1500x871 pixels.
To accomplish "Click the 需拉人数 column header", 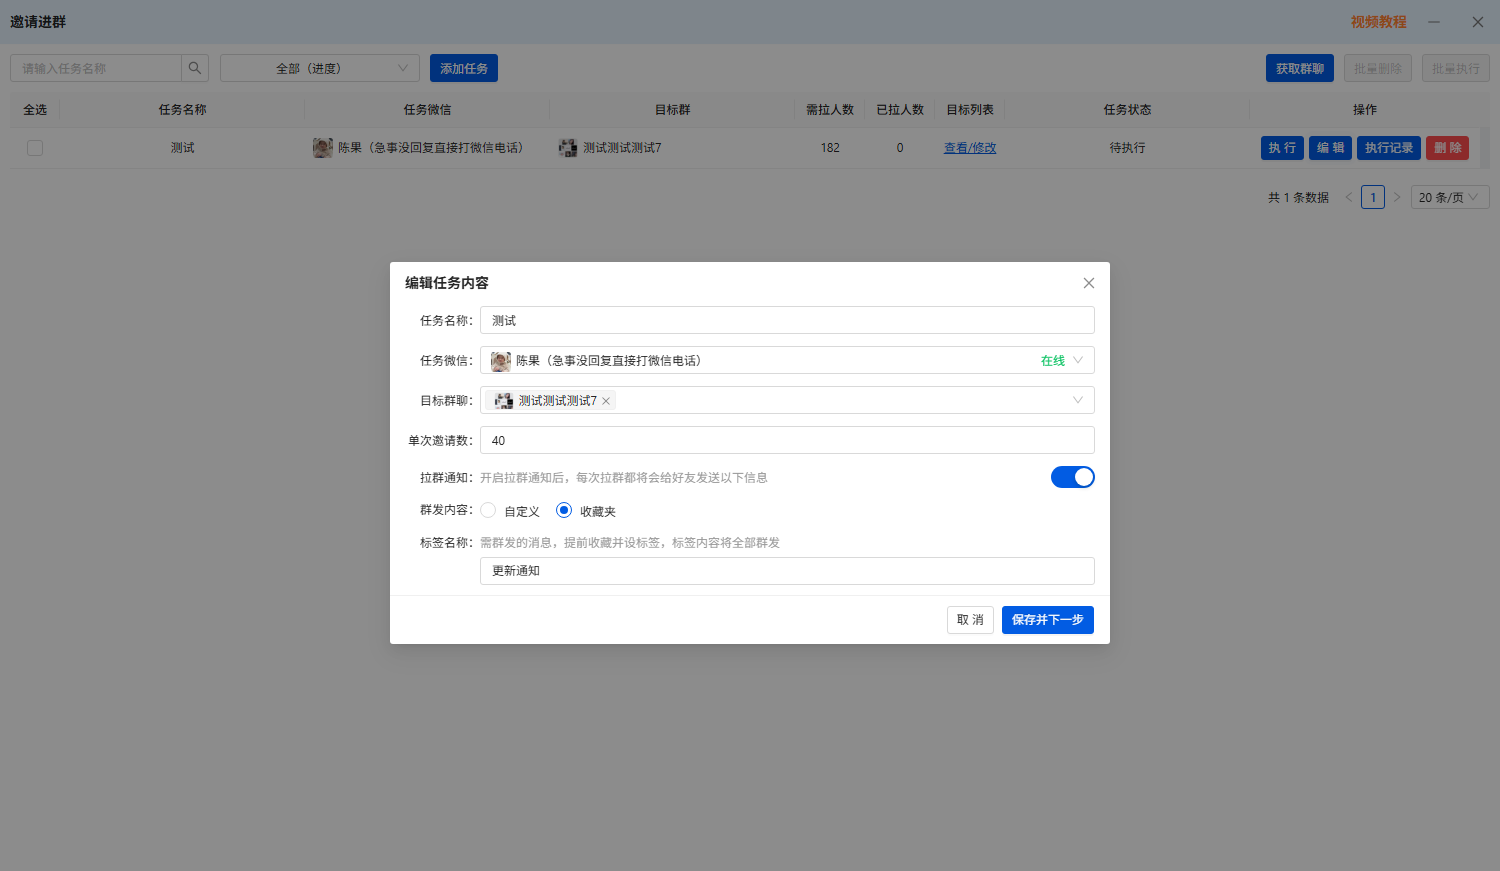I will pos(830,110).
